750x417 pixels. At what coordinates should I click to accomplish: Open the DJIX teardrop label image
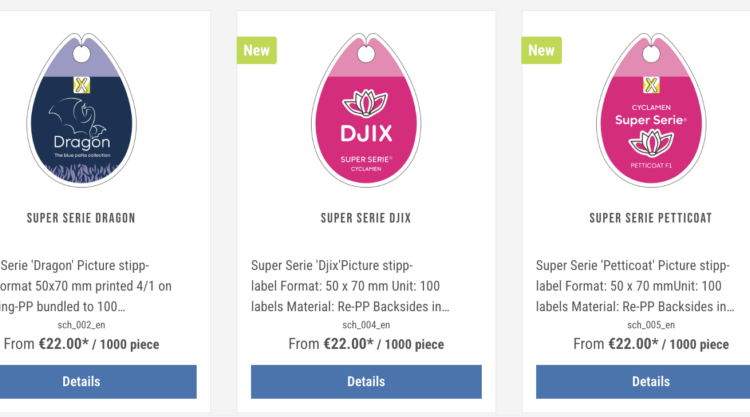click(366, 110)
